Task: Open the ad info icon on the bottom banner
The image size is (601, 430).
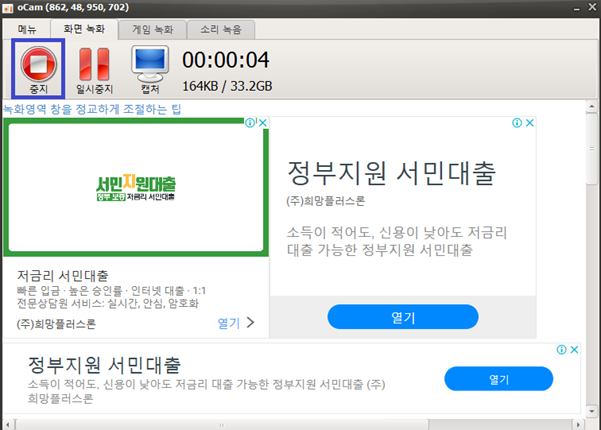Action: [x=562, y=350]
